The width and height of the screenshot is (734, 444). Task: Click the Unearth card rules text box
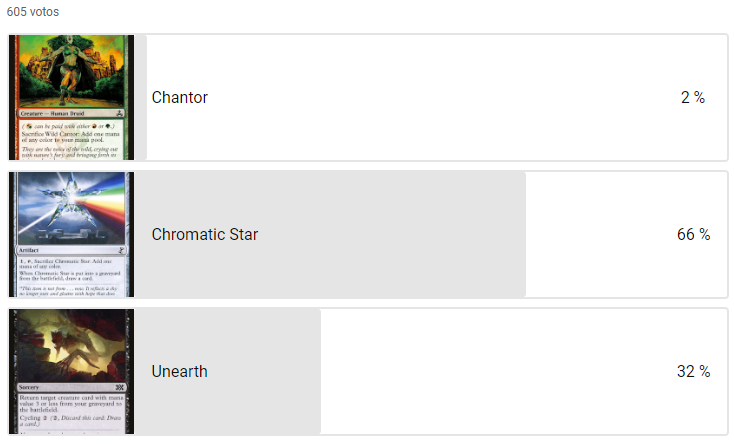(71, 413)
